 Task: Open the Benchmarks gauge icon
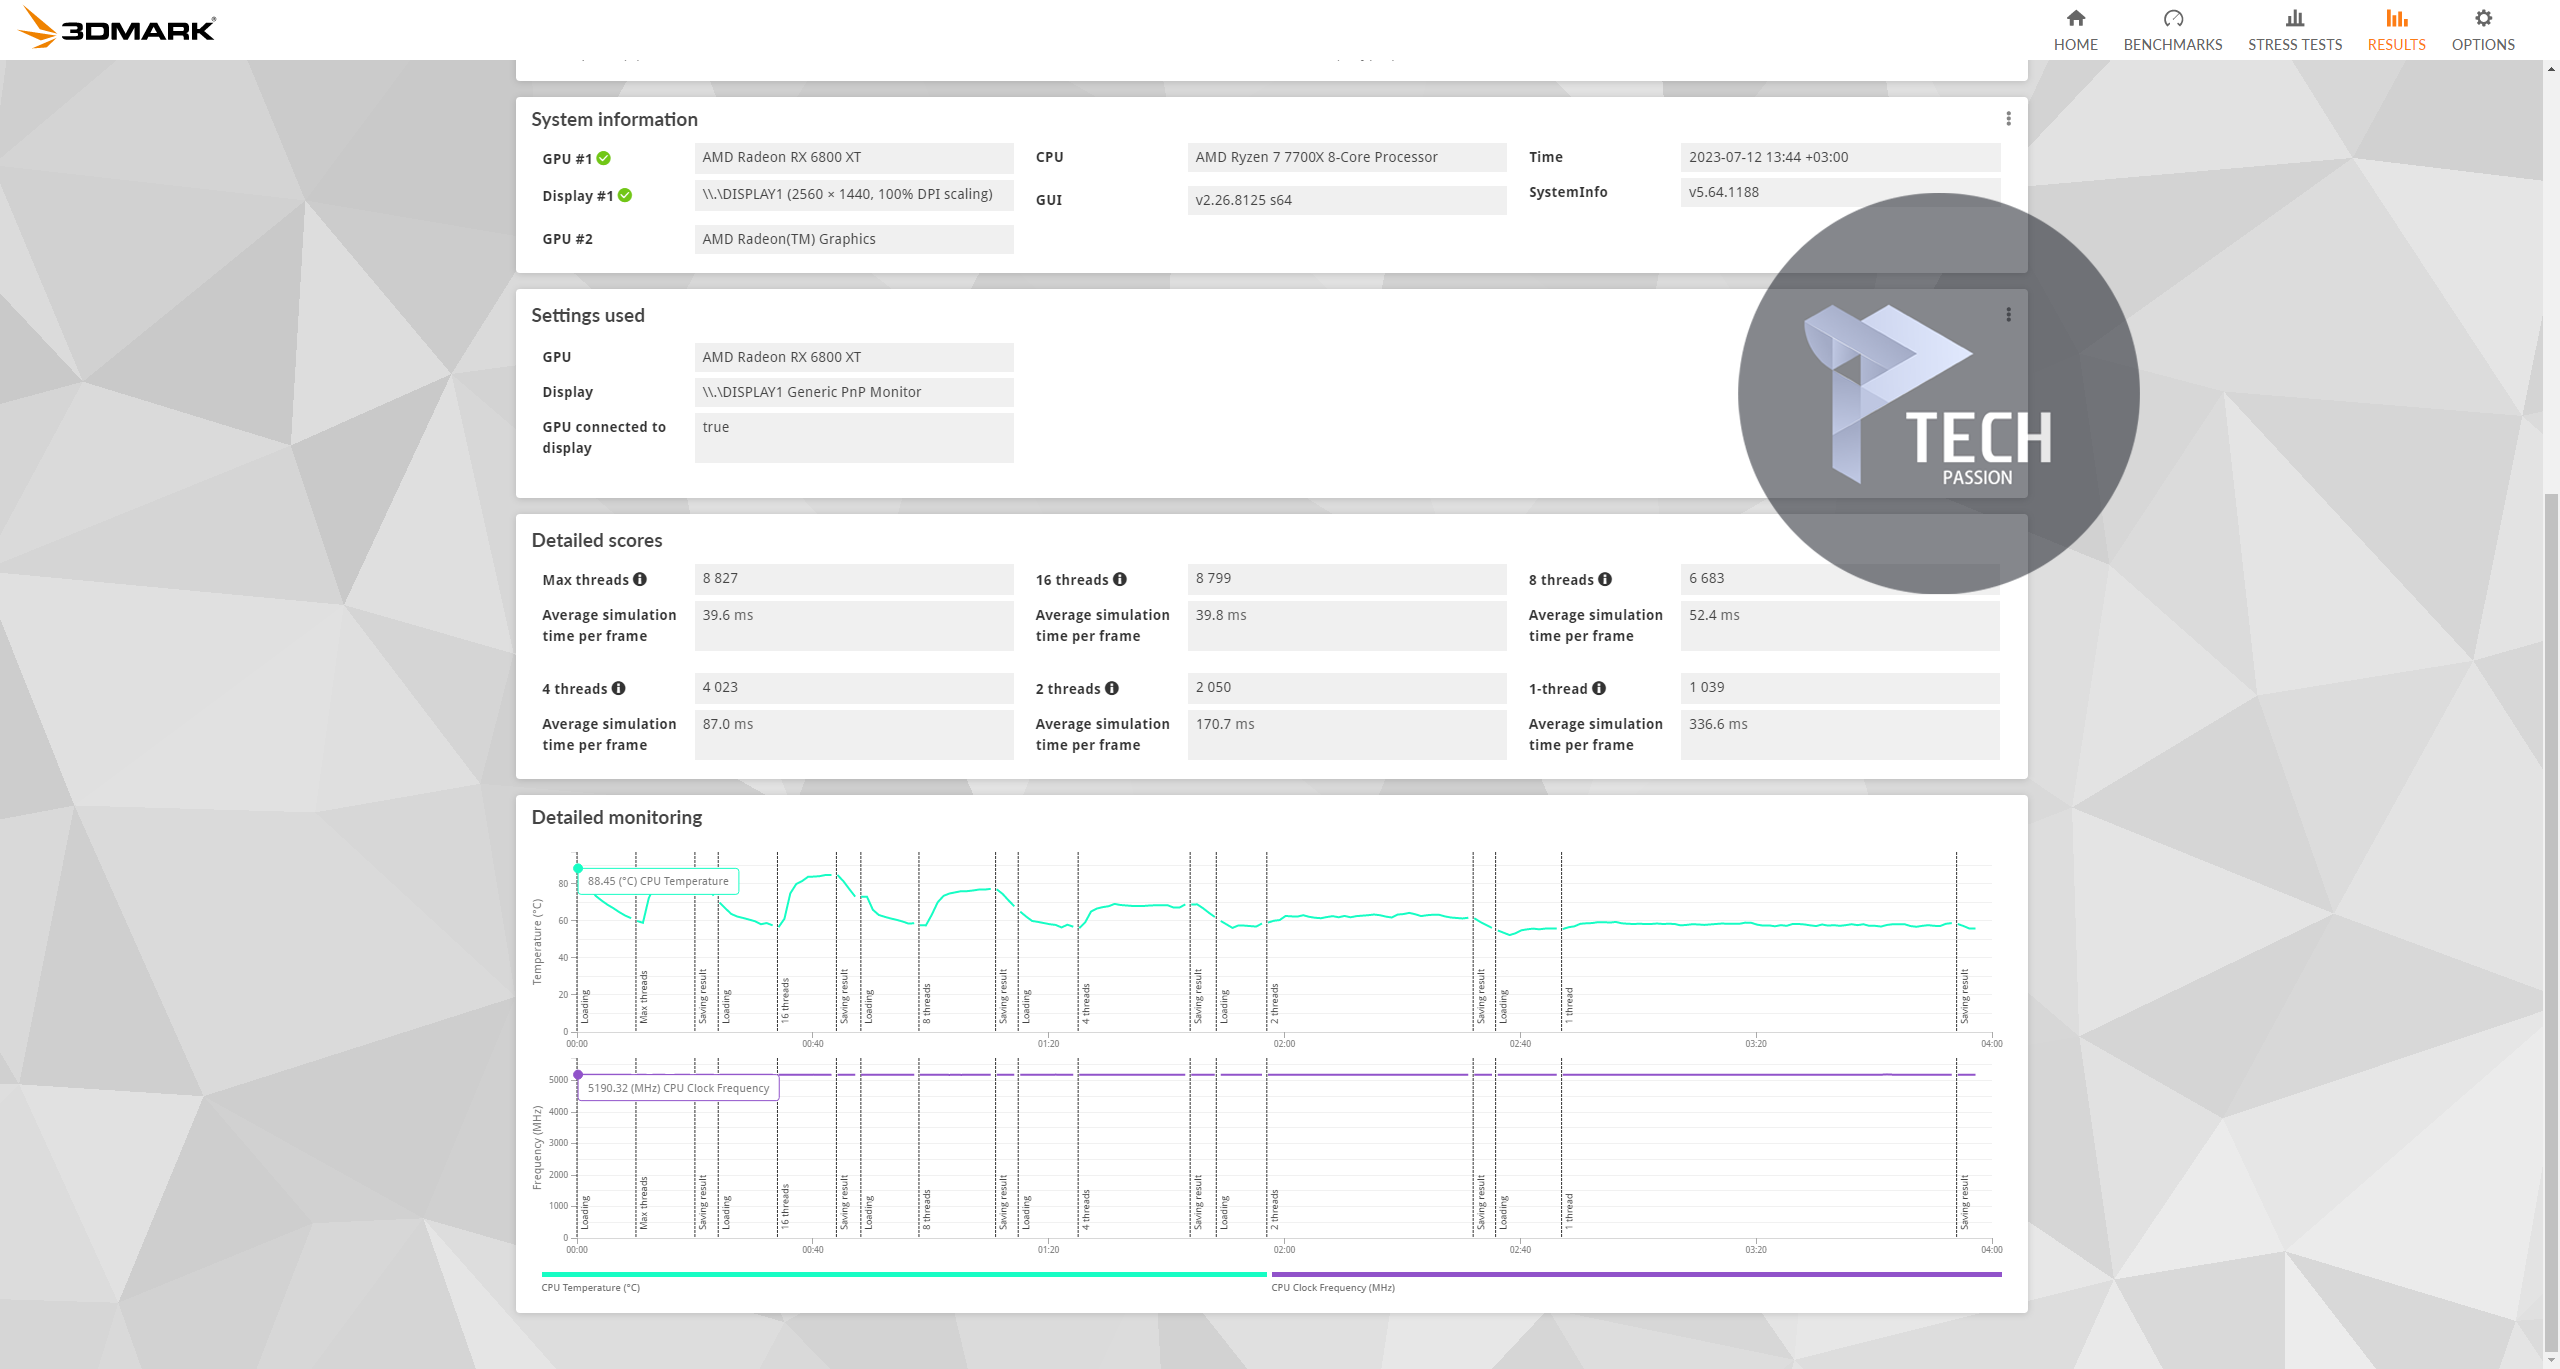[x=2172, y=19]
